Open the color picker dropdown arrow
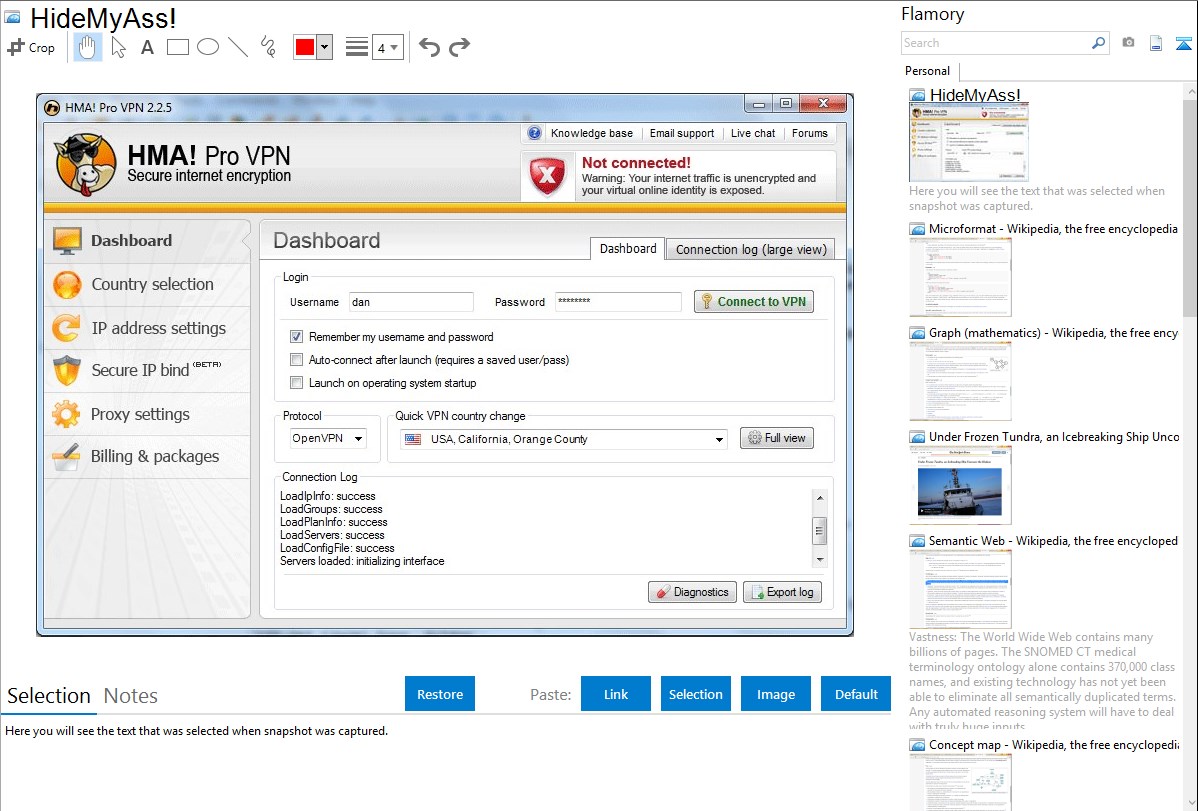The height and width of the screenshot is (811, 1198). [x=325, y=47]
